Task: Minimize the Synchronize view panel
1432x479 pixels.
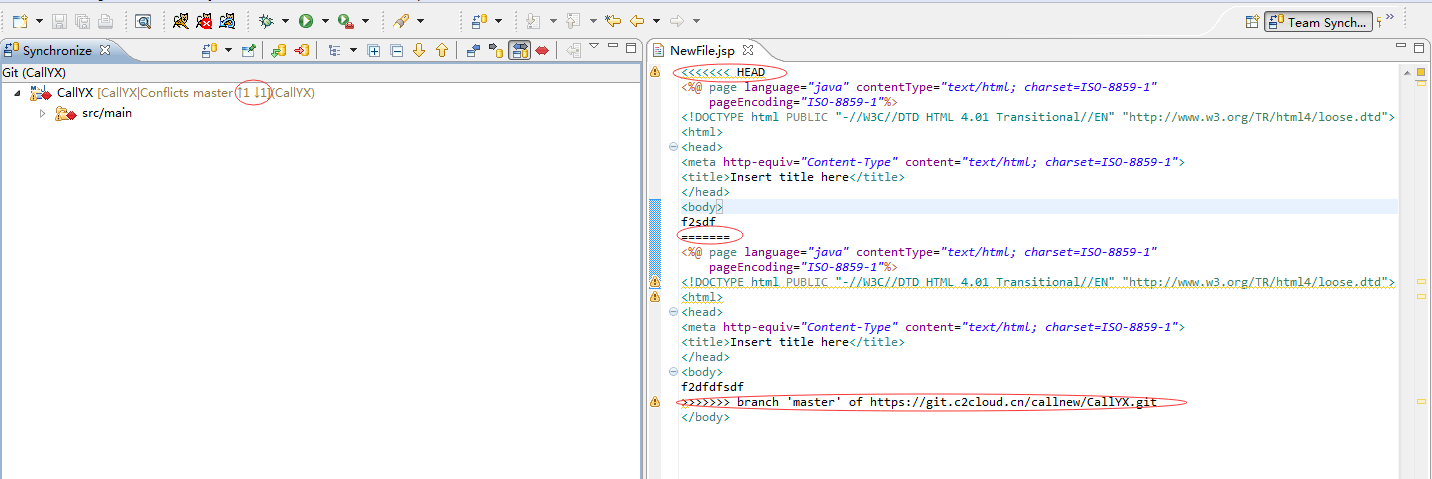Action: click(612, 47)
